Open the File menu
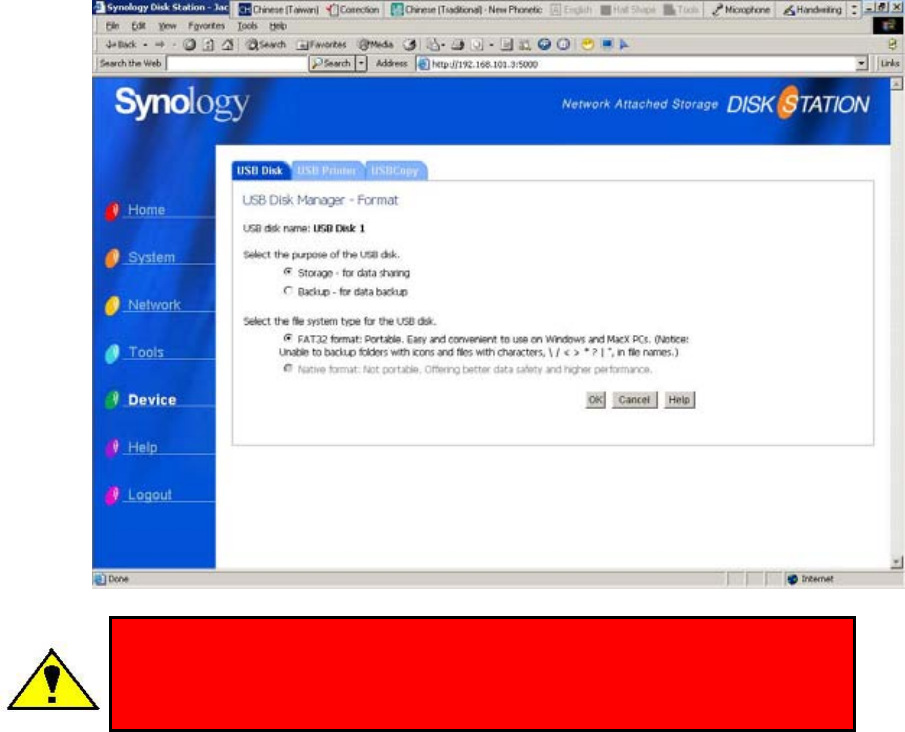The image size is (905, 732). coord(113,26)
